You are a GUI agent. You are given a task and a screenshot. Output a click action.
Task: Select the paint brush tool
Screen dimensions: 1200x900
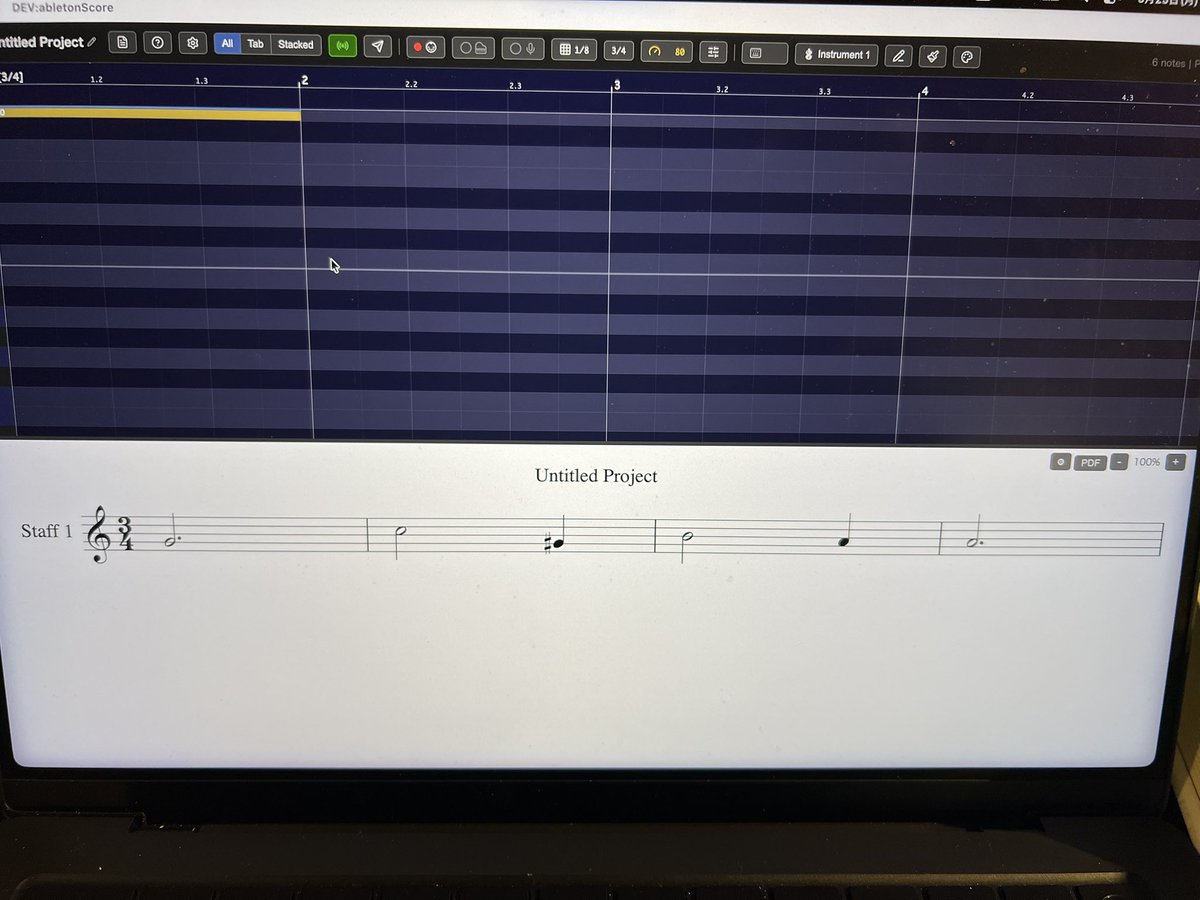pyautogui.click(x=932, y=56)
